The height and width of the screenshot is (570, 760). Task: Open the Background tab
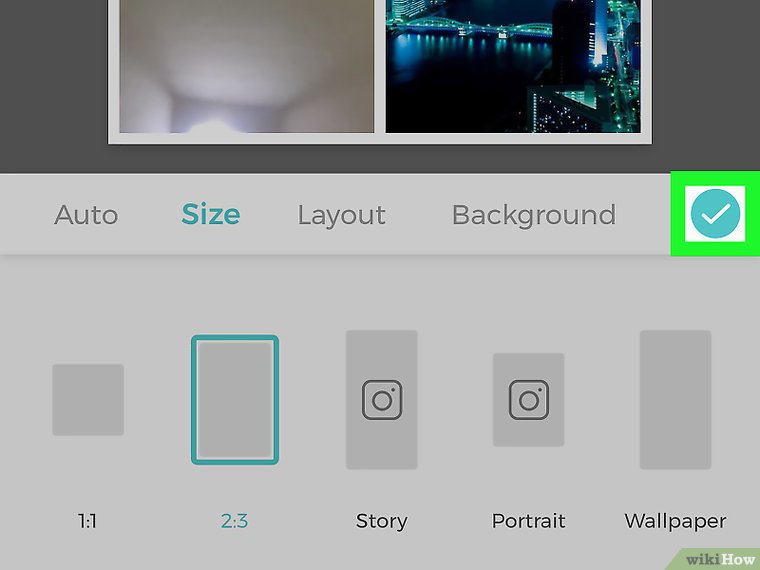(x=533, y=215)
